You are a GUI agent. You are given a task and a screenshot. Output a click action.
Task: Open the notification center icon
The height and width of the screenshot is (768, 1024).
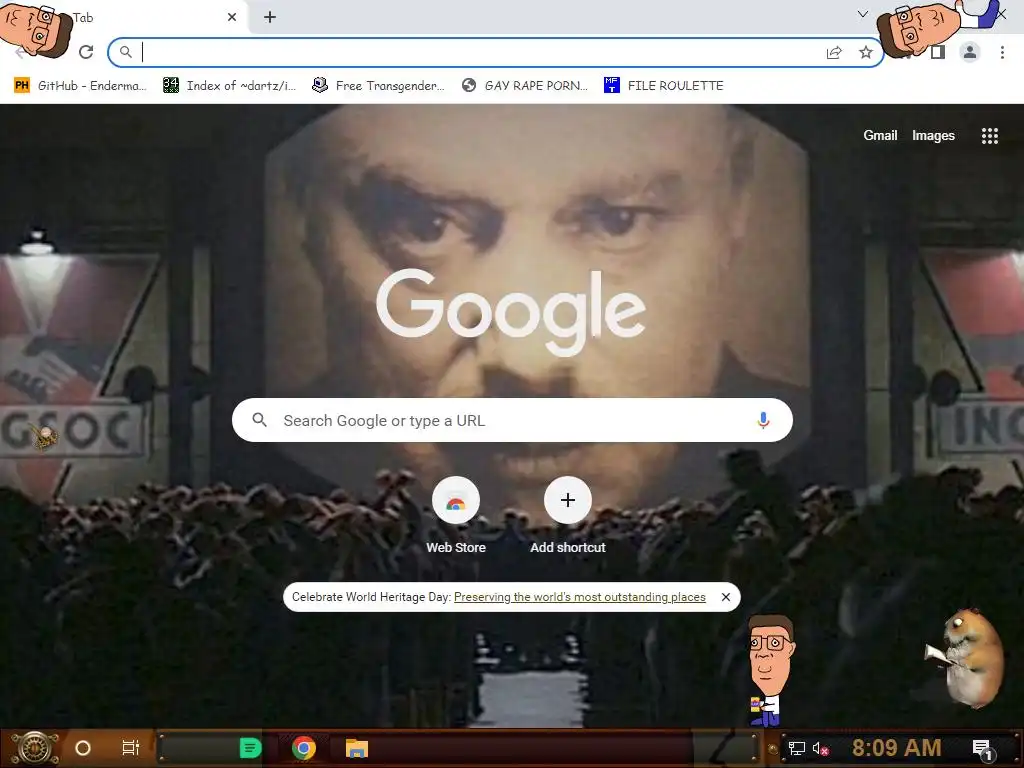tap(982, 748)
